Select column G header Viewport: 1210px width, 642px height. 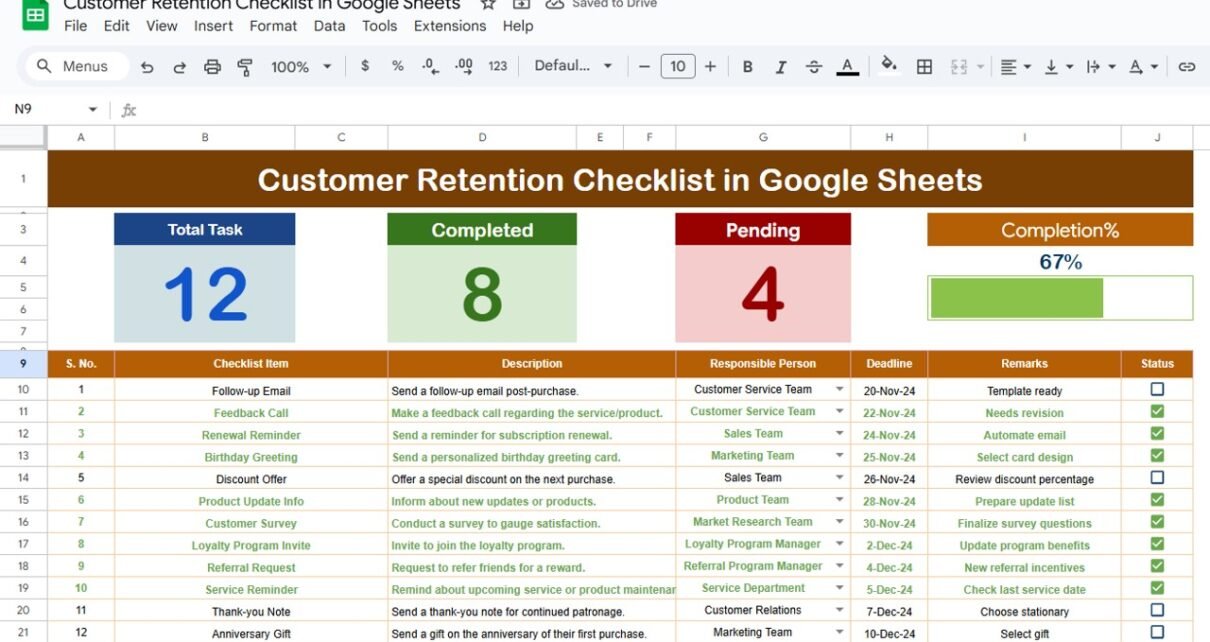pyautogui.click(x=763, y=137)
